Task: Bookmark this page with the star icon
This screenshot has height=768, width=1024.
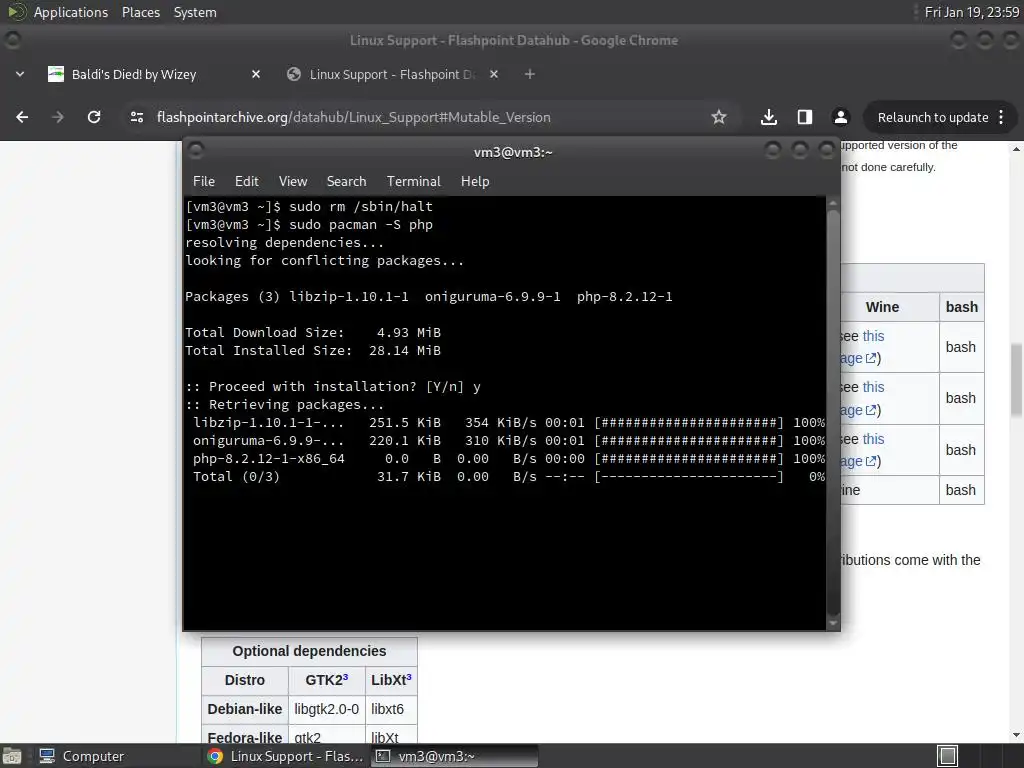Action: point(718,117)
